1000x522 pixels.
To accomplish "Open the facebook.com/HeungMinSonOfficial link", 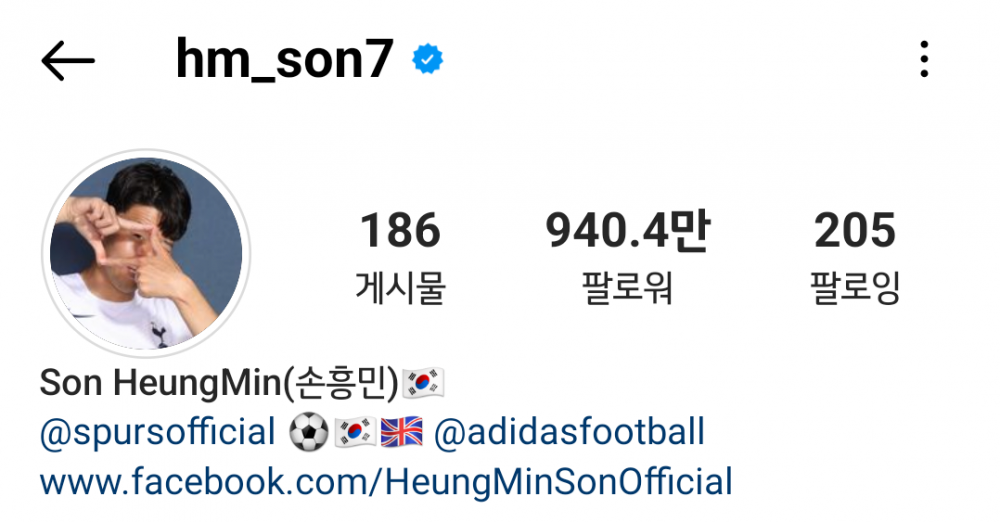I will 386,482.
